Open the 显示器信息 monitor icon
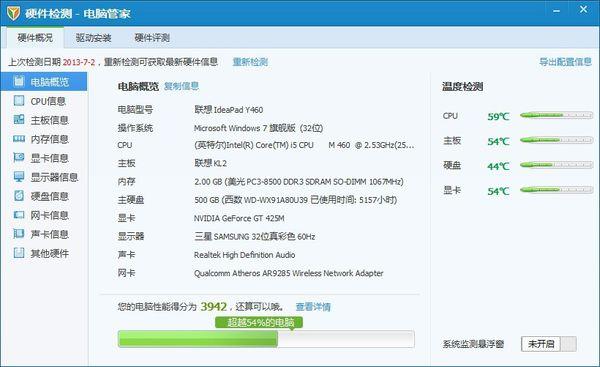The height and width of the screenshot is (367, 600). pos(19,176)
